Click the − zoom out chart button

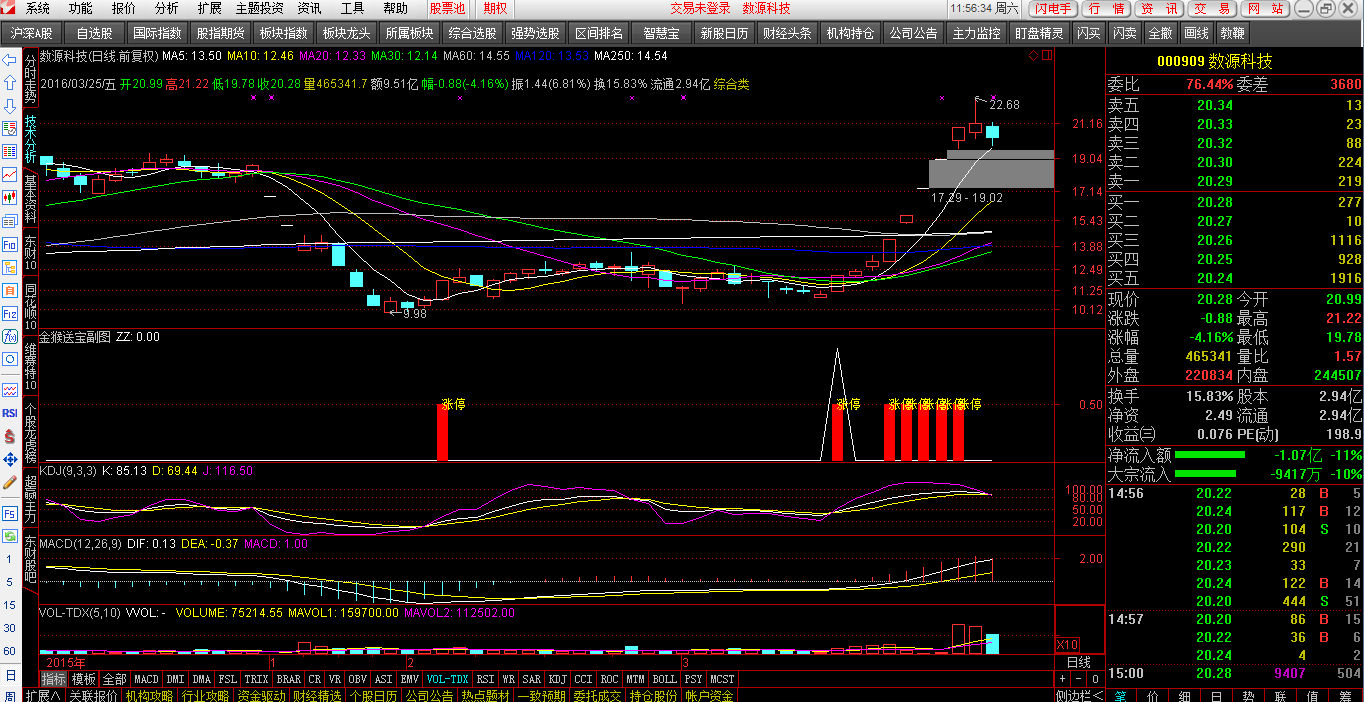click(x=1079, y=679)
